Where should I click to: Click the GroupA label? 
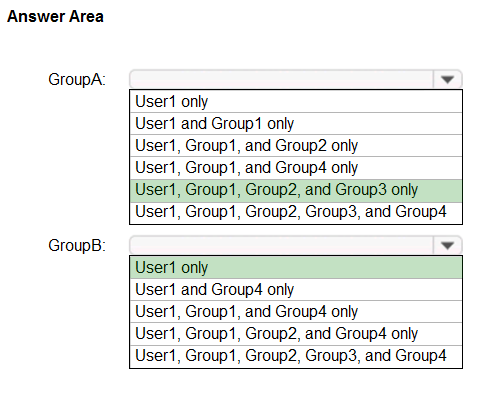(77, 80)
